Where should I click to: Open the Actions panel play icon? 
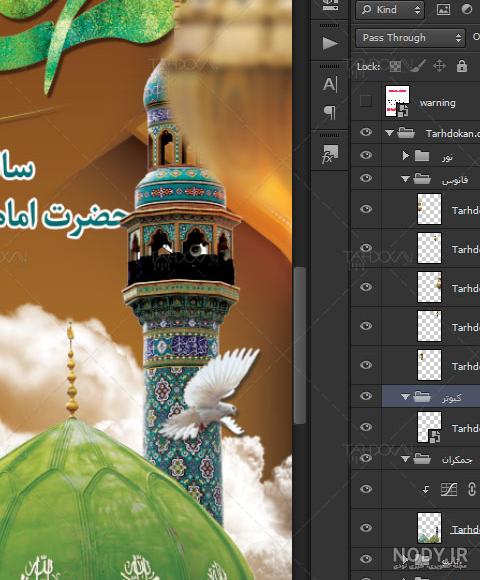pyautogui.click(x=329, y=43)
